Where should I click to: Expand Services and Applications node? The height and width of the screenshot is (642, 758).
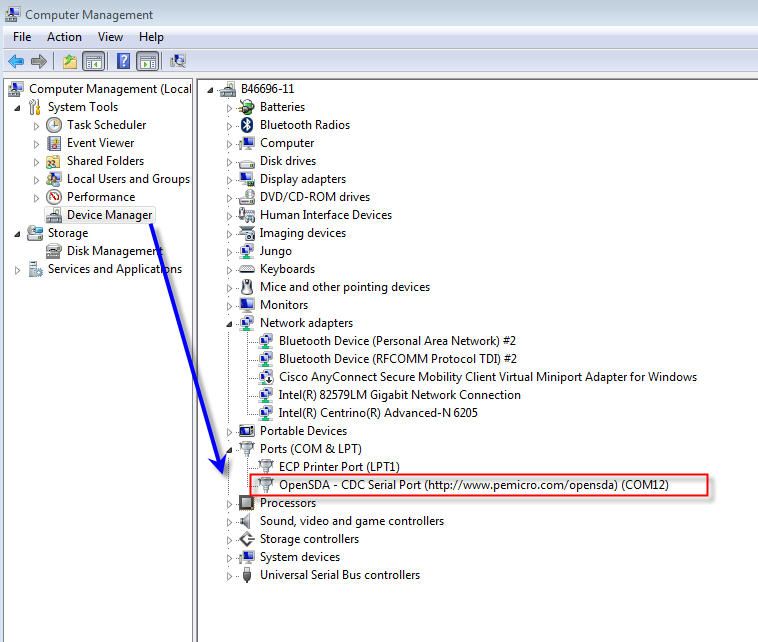coord(17,270)
